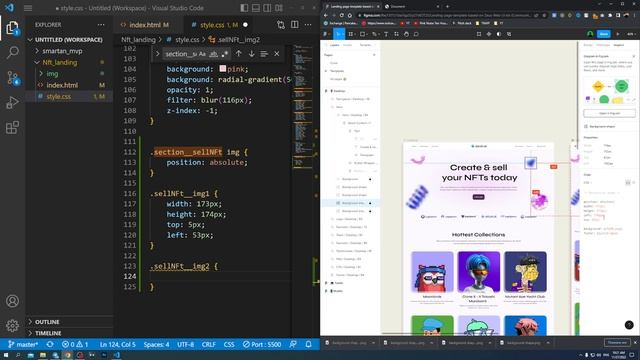Go to next match in find widget
The width and height of the screenshot is (640, 360).
tap(251, 54)
